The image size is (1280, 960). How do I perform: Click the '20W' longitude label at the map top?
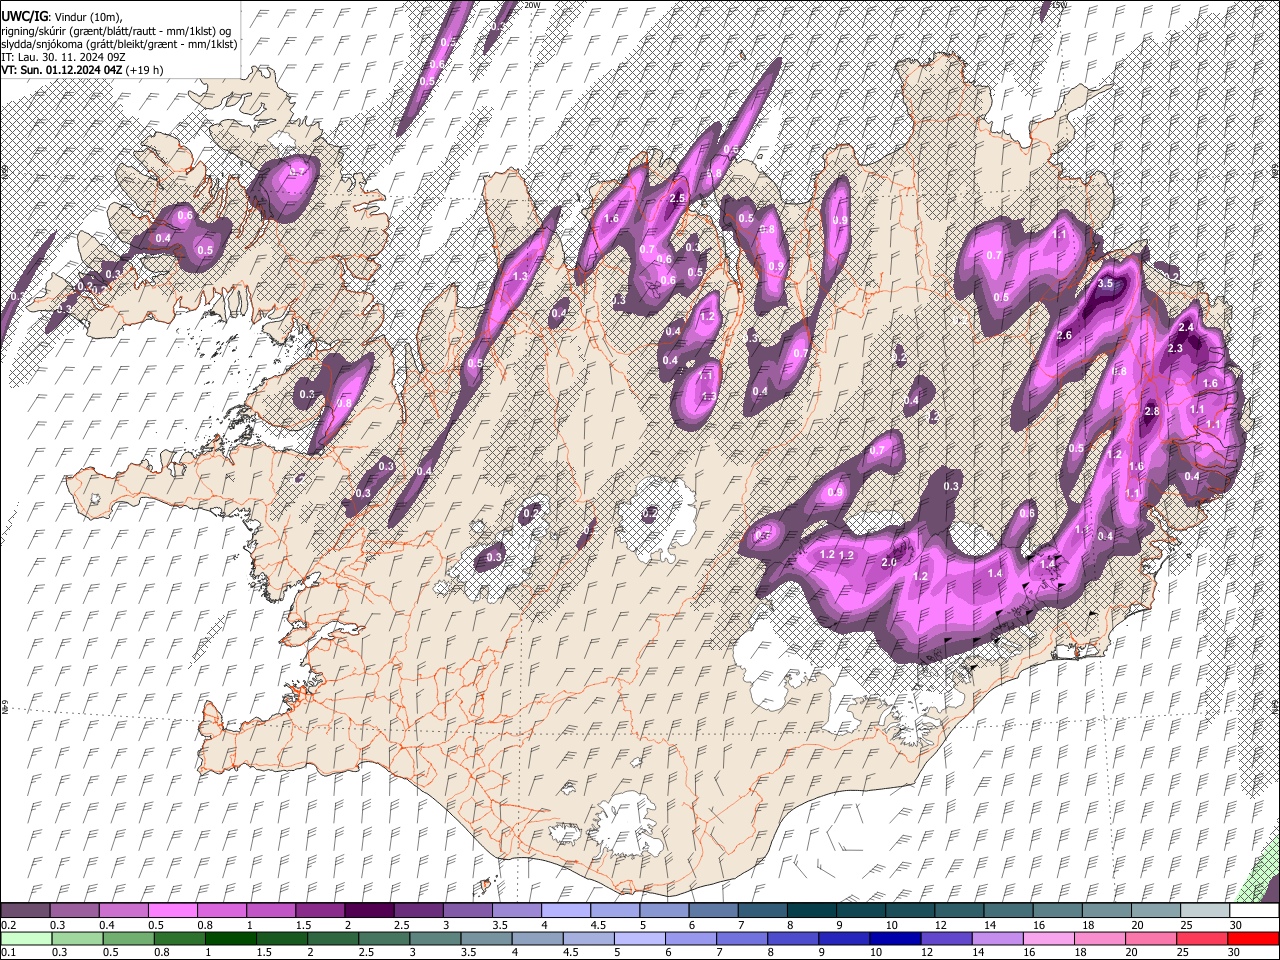pyautogui.click(x=532, y=5)
